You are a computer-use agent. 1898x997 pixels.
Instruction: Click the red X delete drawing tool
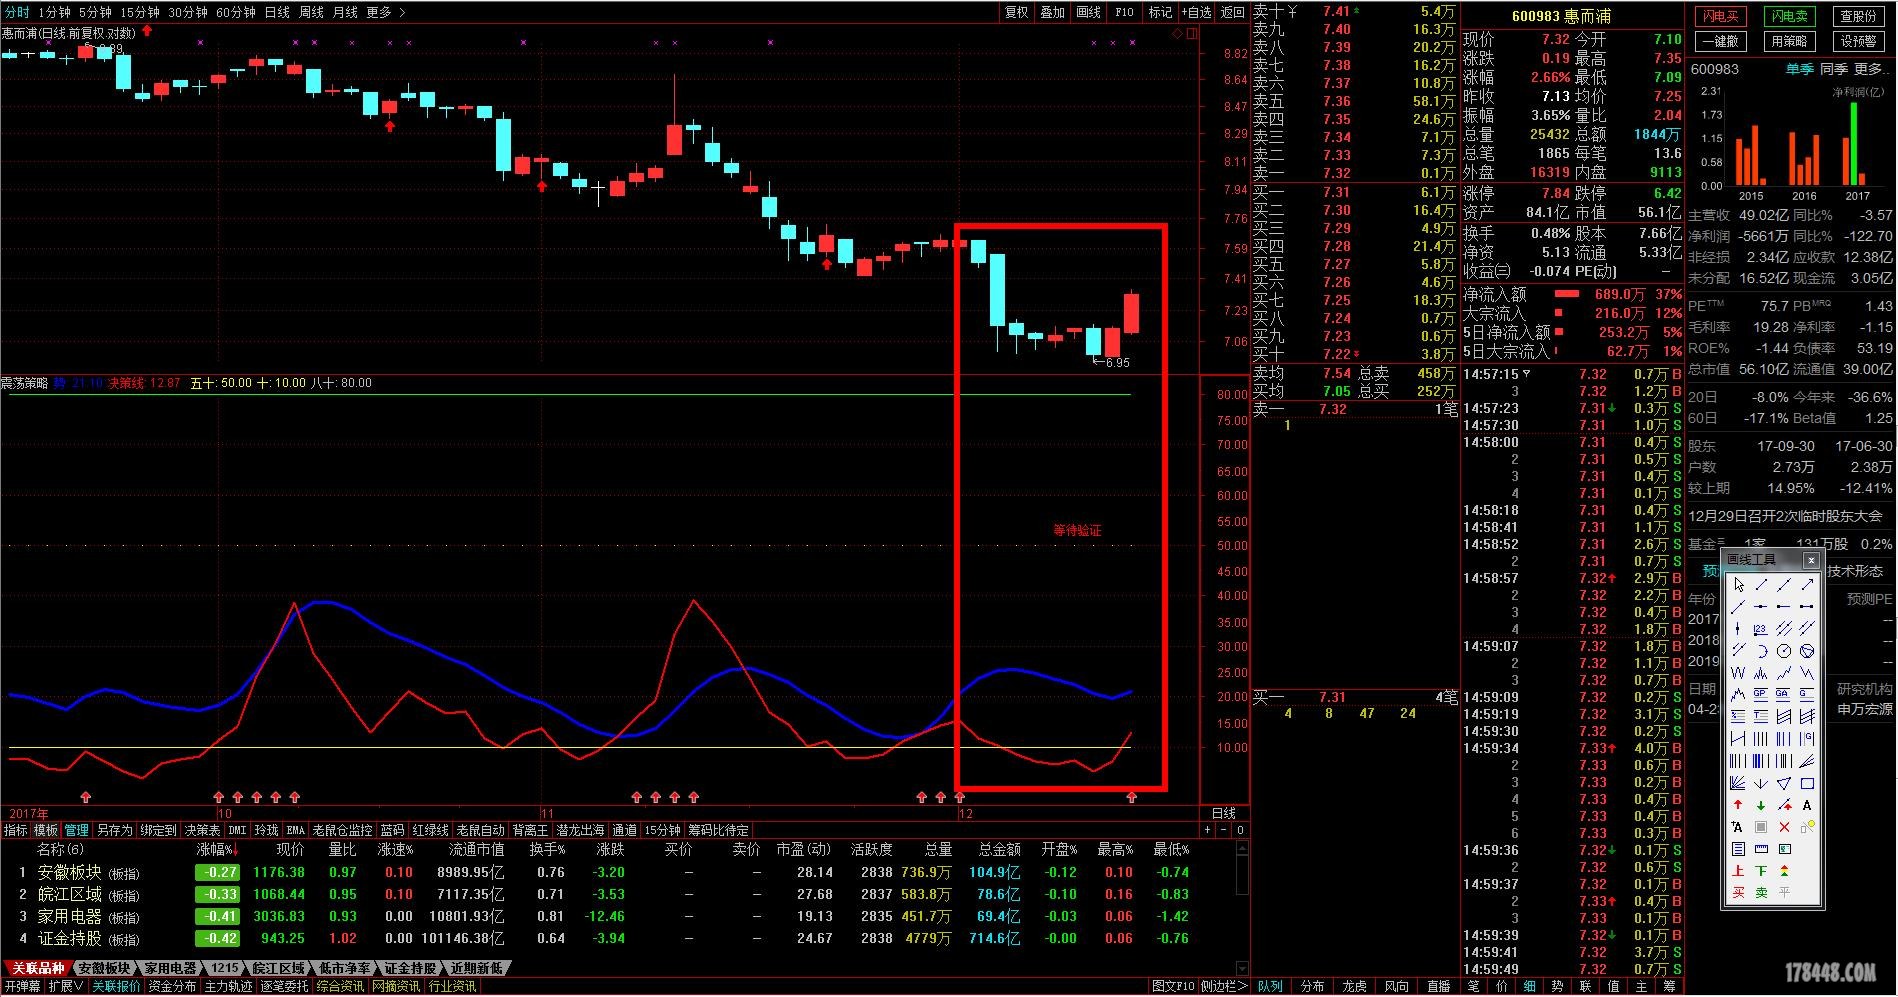coord(1784,827)
